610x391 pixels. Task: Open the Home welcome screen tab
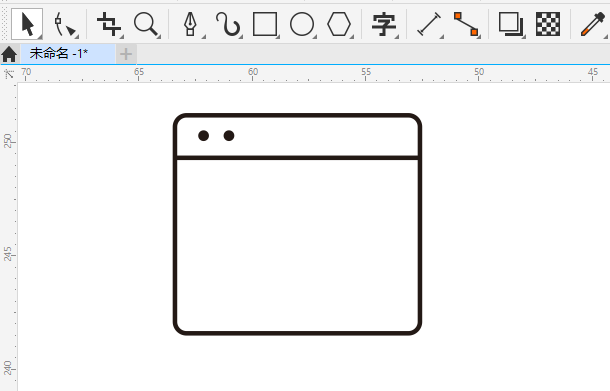click(9, 54)
